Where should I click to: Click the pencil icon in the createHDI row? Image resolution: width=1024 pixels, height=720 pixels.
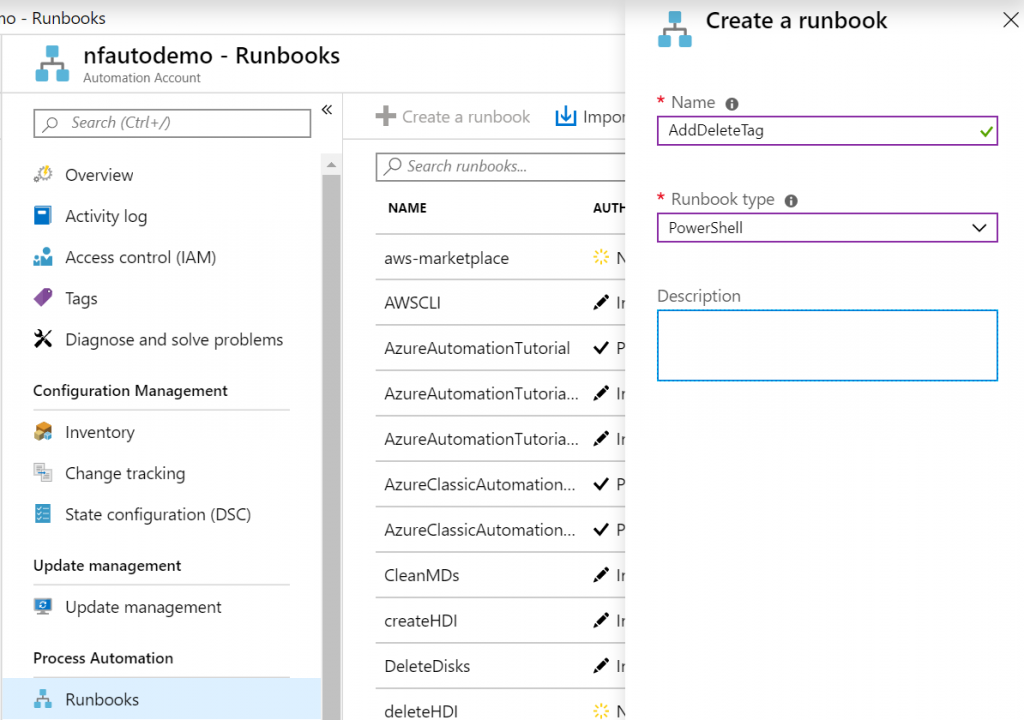pyautogui.click(x=601, y=621)
